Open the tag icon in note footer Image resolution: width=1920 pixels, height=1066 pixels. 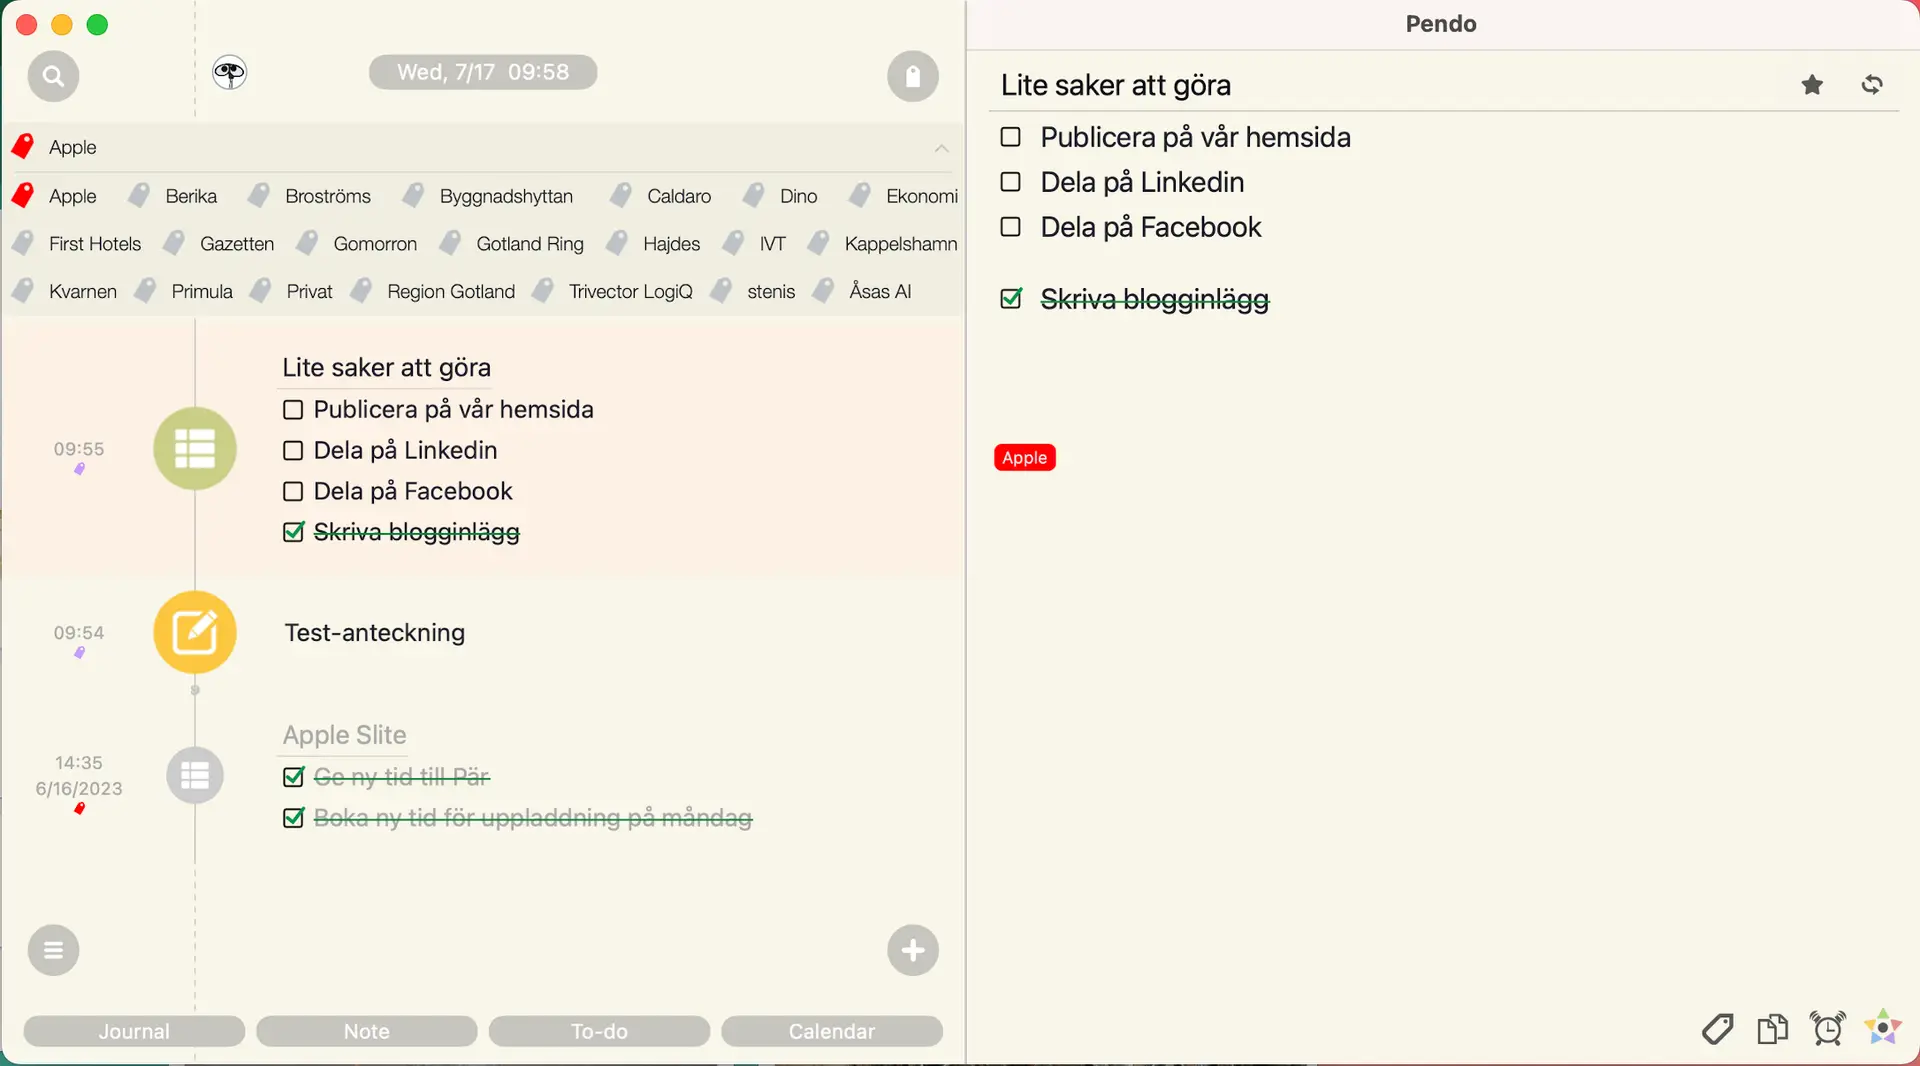[x=1717, y=1028]
